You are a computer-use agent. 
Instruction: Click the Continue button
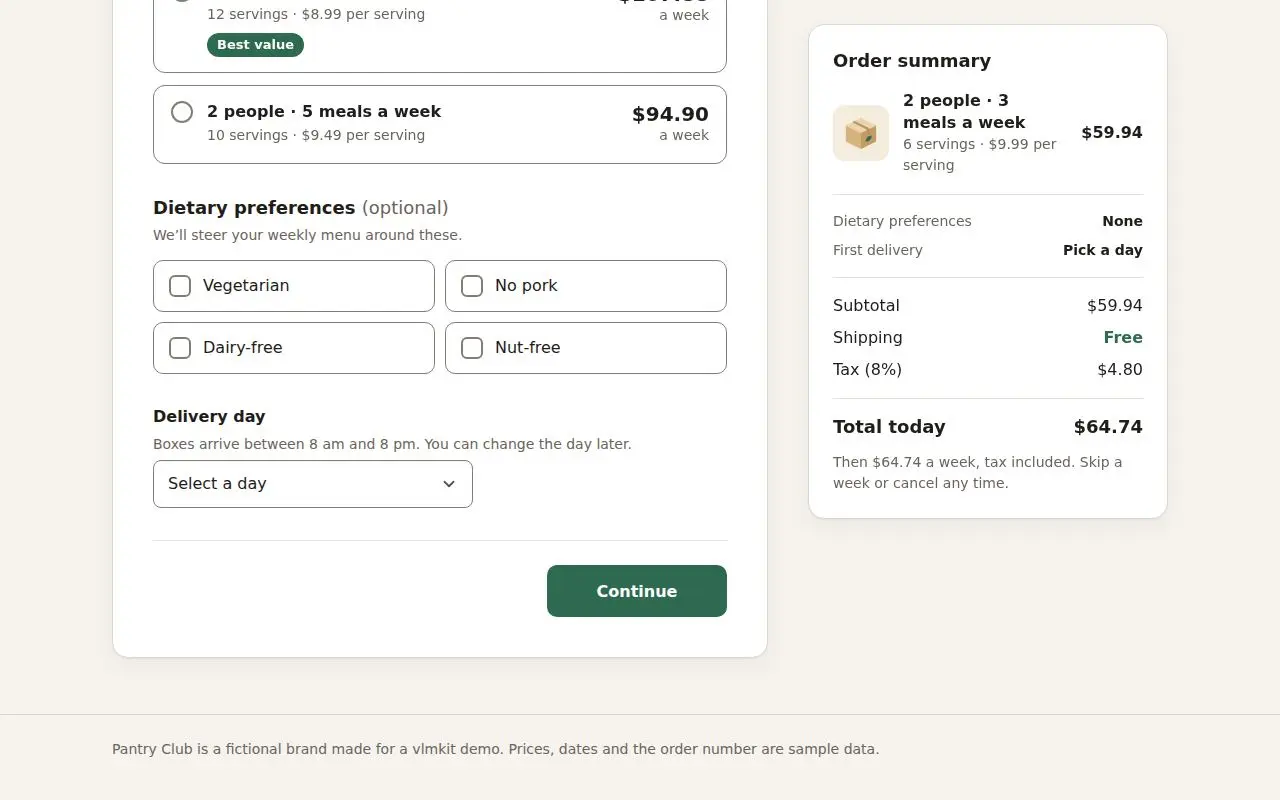coord(637,591)
